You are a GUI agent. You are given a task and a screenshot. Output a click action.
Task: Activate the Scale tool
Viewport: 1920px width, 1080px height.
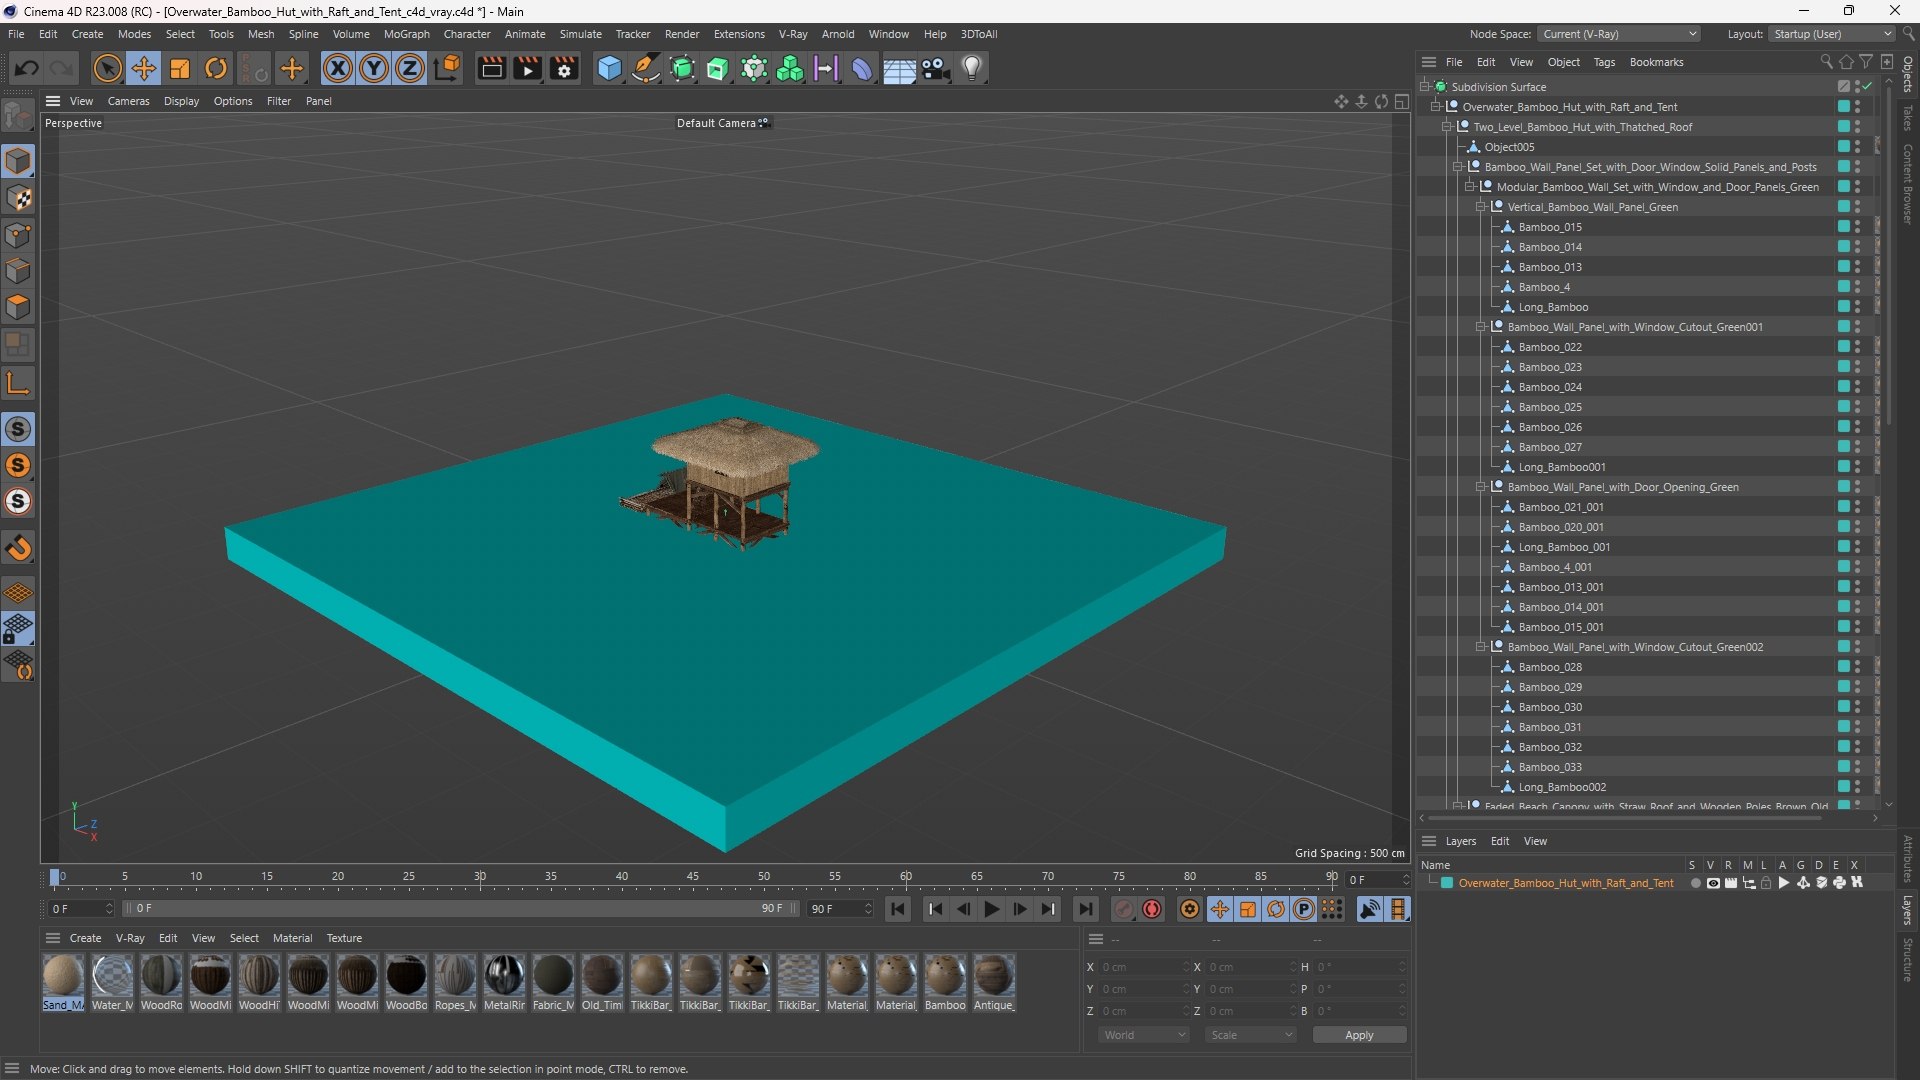[x=180, y=68]
